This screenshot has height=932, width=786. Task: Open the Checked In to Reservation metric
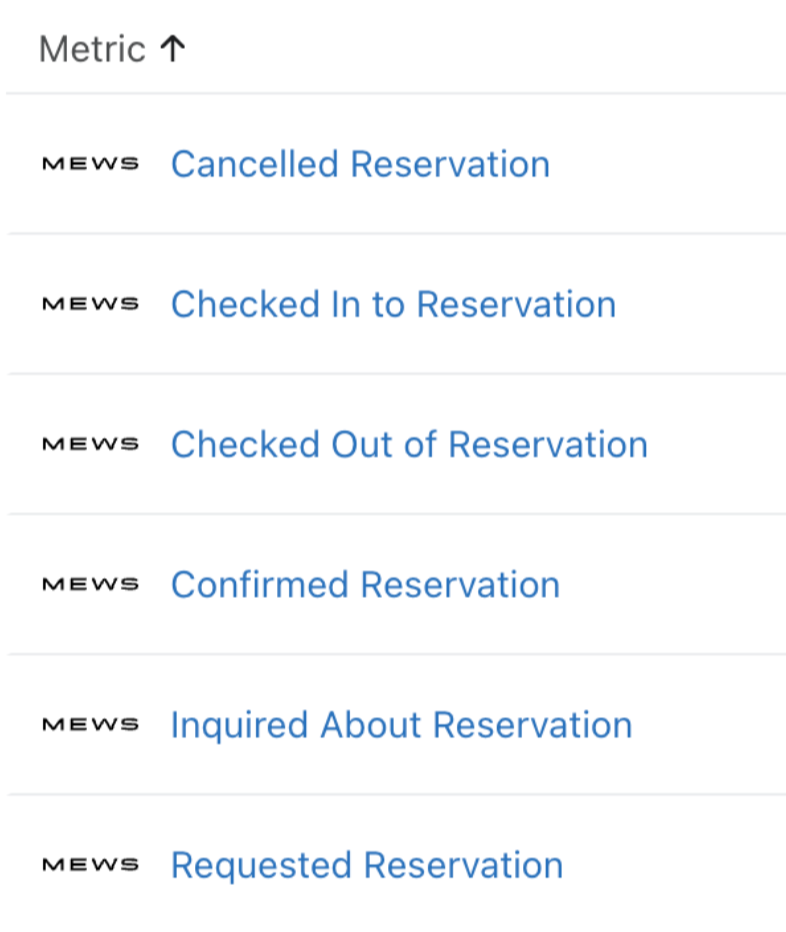pyautogui.click(x=393, y=304)
